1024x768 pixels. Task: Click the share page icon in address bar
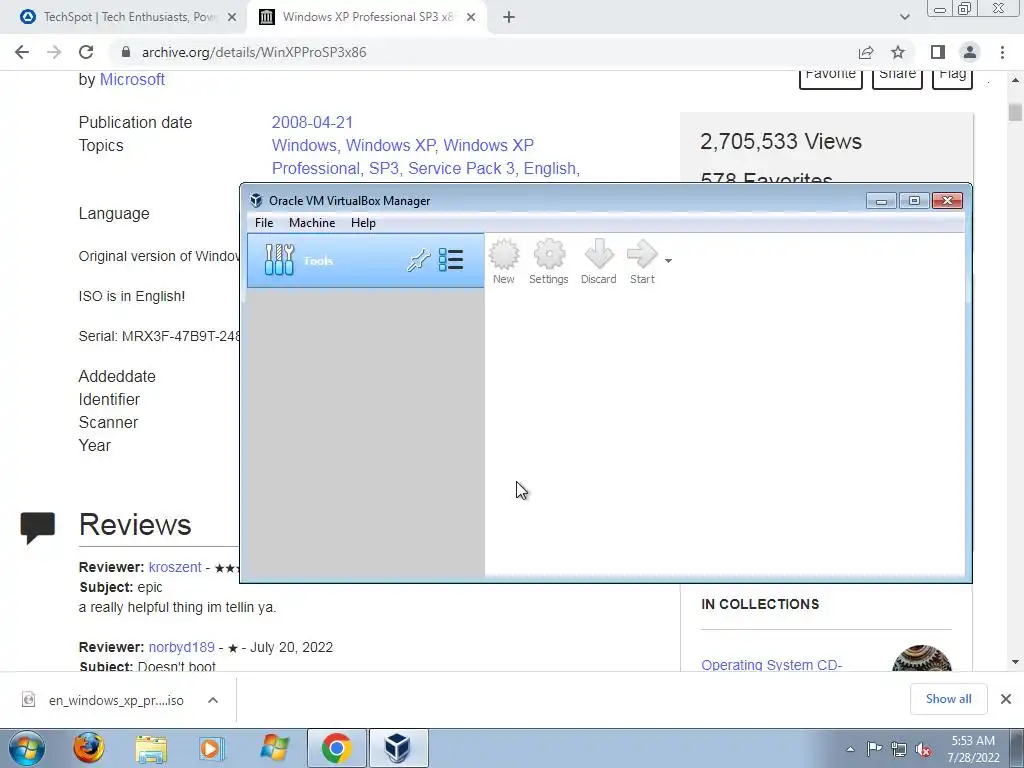tap(866, 52)
